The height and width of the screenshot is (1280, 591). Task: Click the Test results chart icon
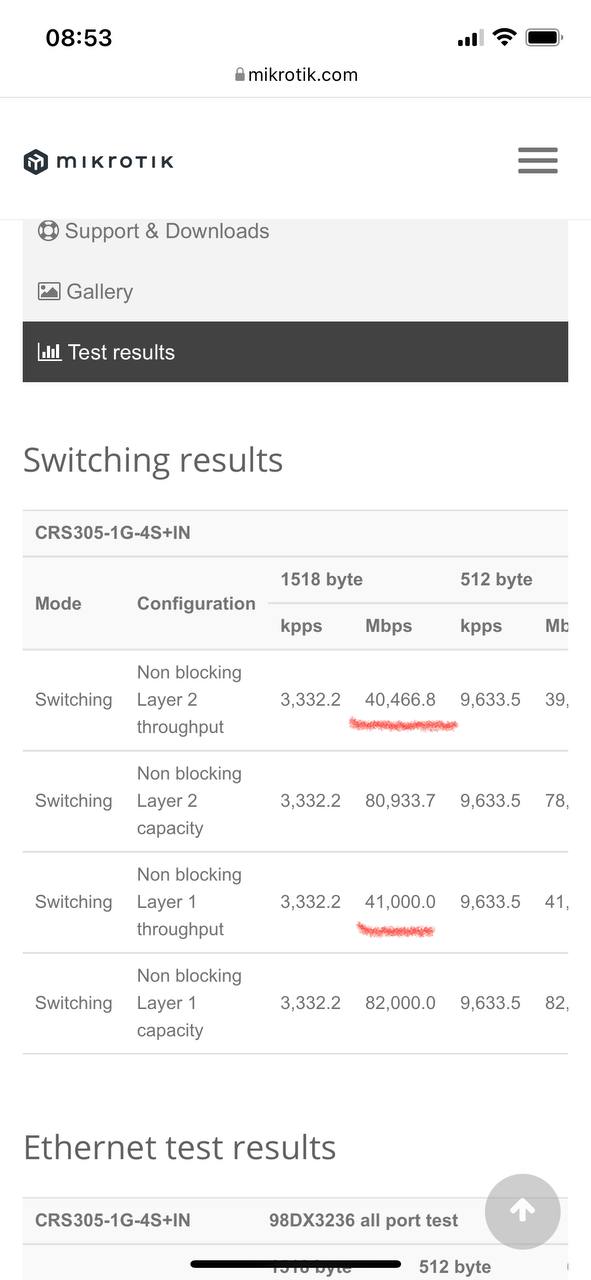49,352
